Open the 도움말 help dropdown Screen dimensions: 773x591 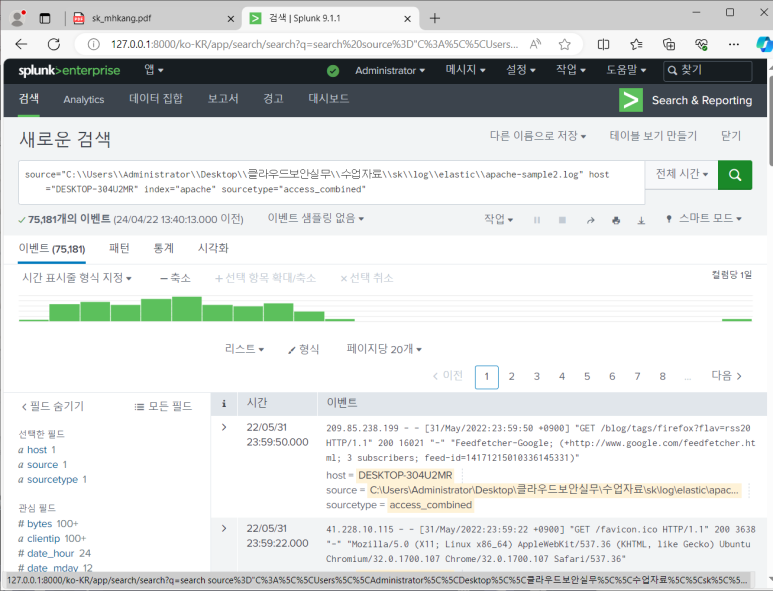(x=626, y=70)
